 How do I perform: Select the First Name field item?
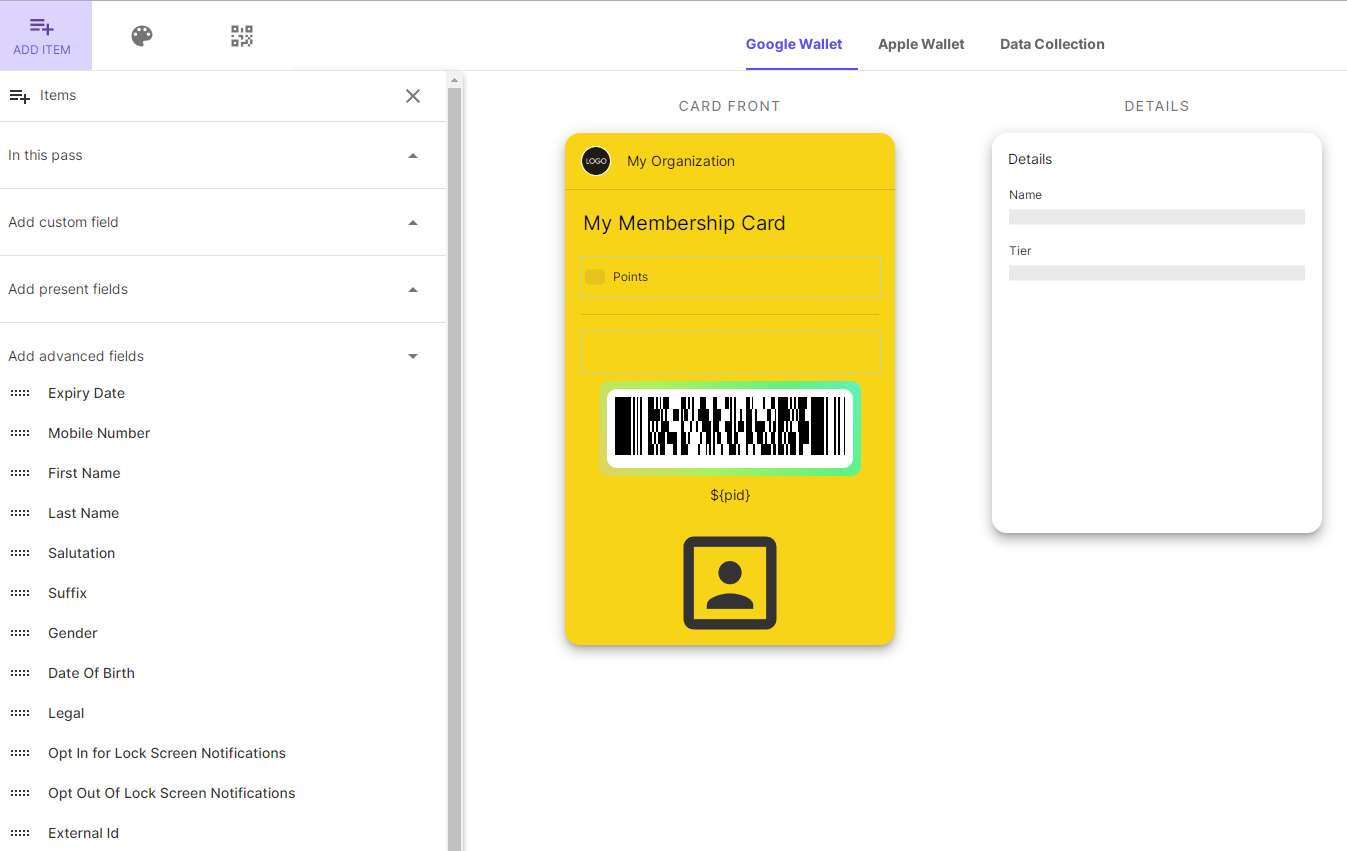click(x=84, y=473)
